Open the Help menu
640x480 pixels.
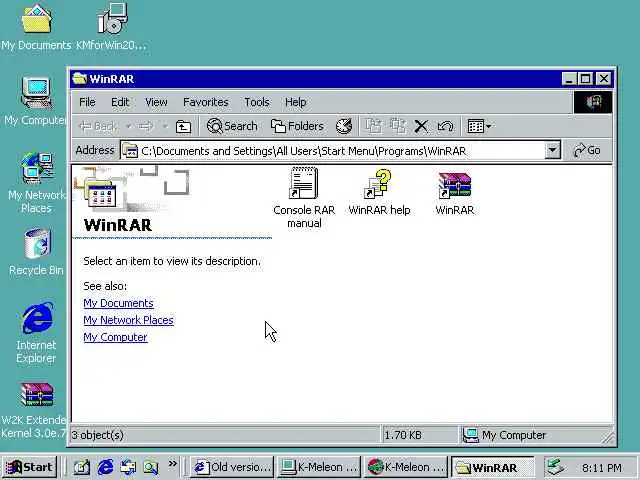pos(296,102)
